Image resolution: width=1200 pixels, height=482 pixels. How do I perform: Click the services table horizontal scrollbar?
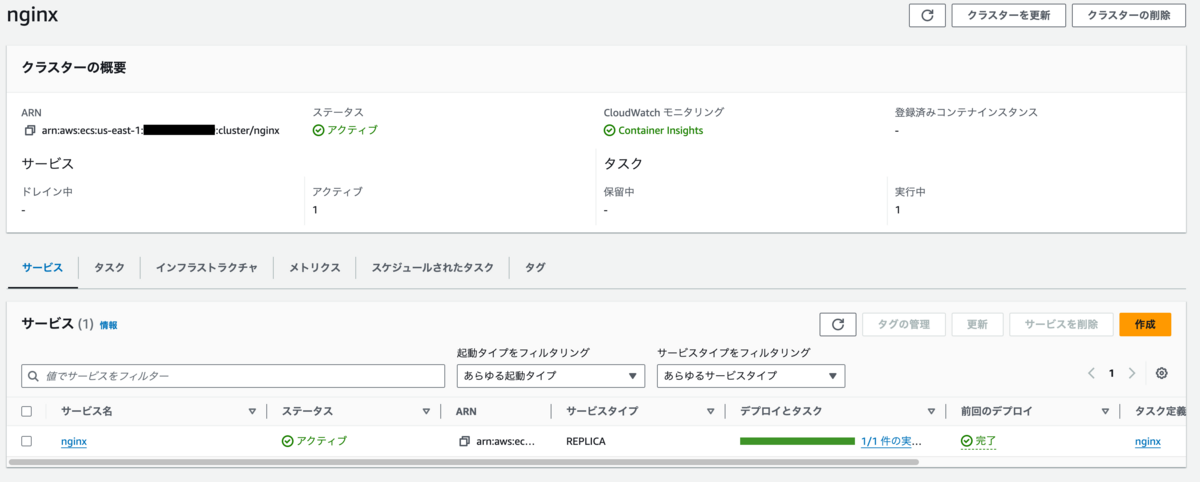tap(463, 462)
